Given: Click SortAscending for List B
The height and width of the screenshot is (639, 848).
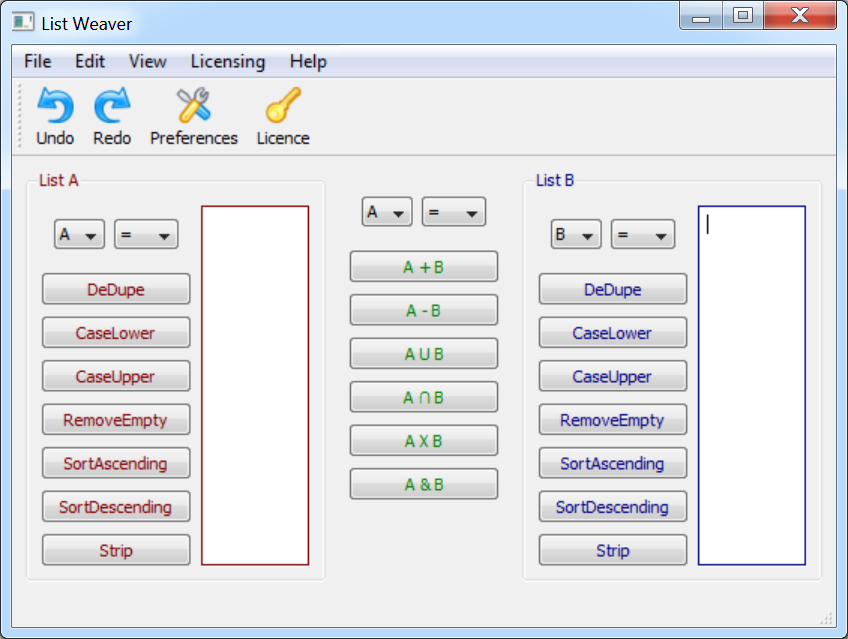Looking at the screenshot, I should (x=612, y=464).
